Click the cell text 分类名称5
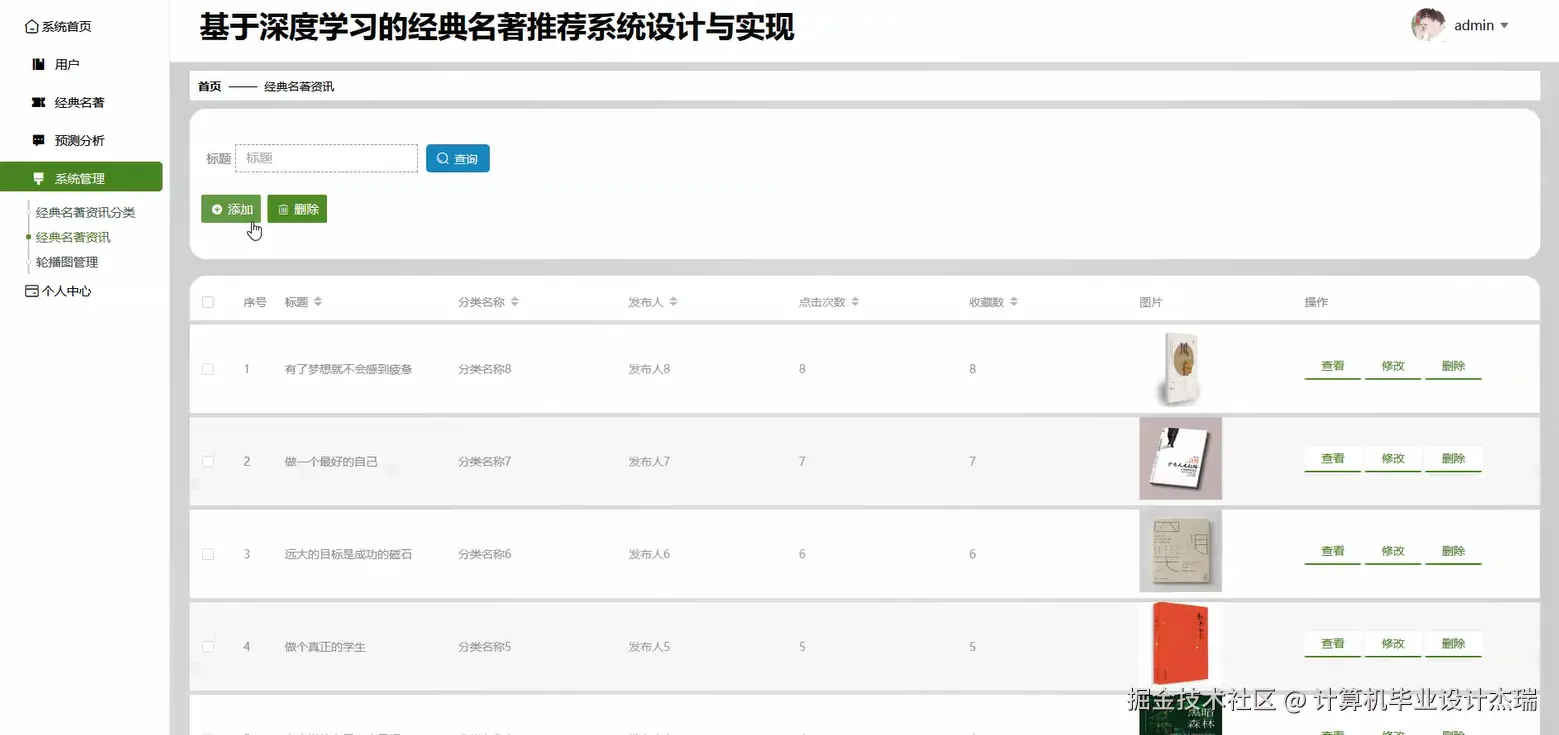The image size is (1559, 735). pos(485,647)
